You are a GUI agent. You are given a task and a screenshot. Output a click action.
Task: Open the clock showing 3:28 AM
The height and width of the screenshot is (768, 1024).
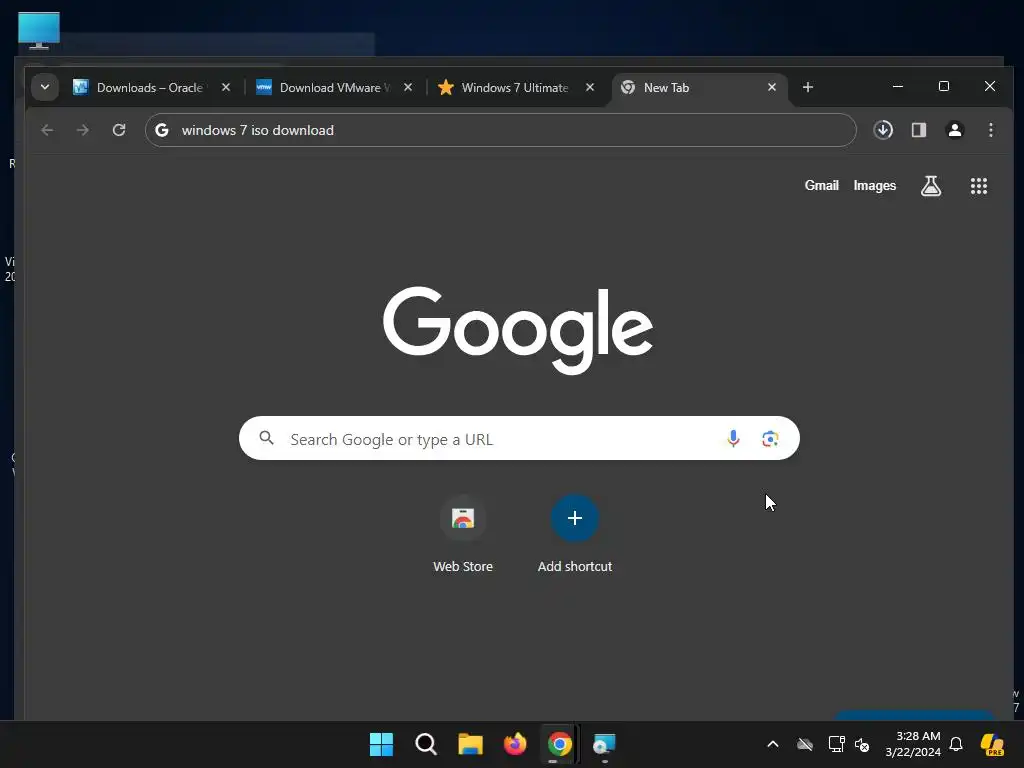912,744
